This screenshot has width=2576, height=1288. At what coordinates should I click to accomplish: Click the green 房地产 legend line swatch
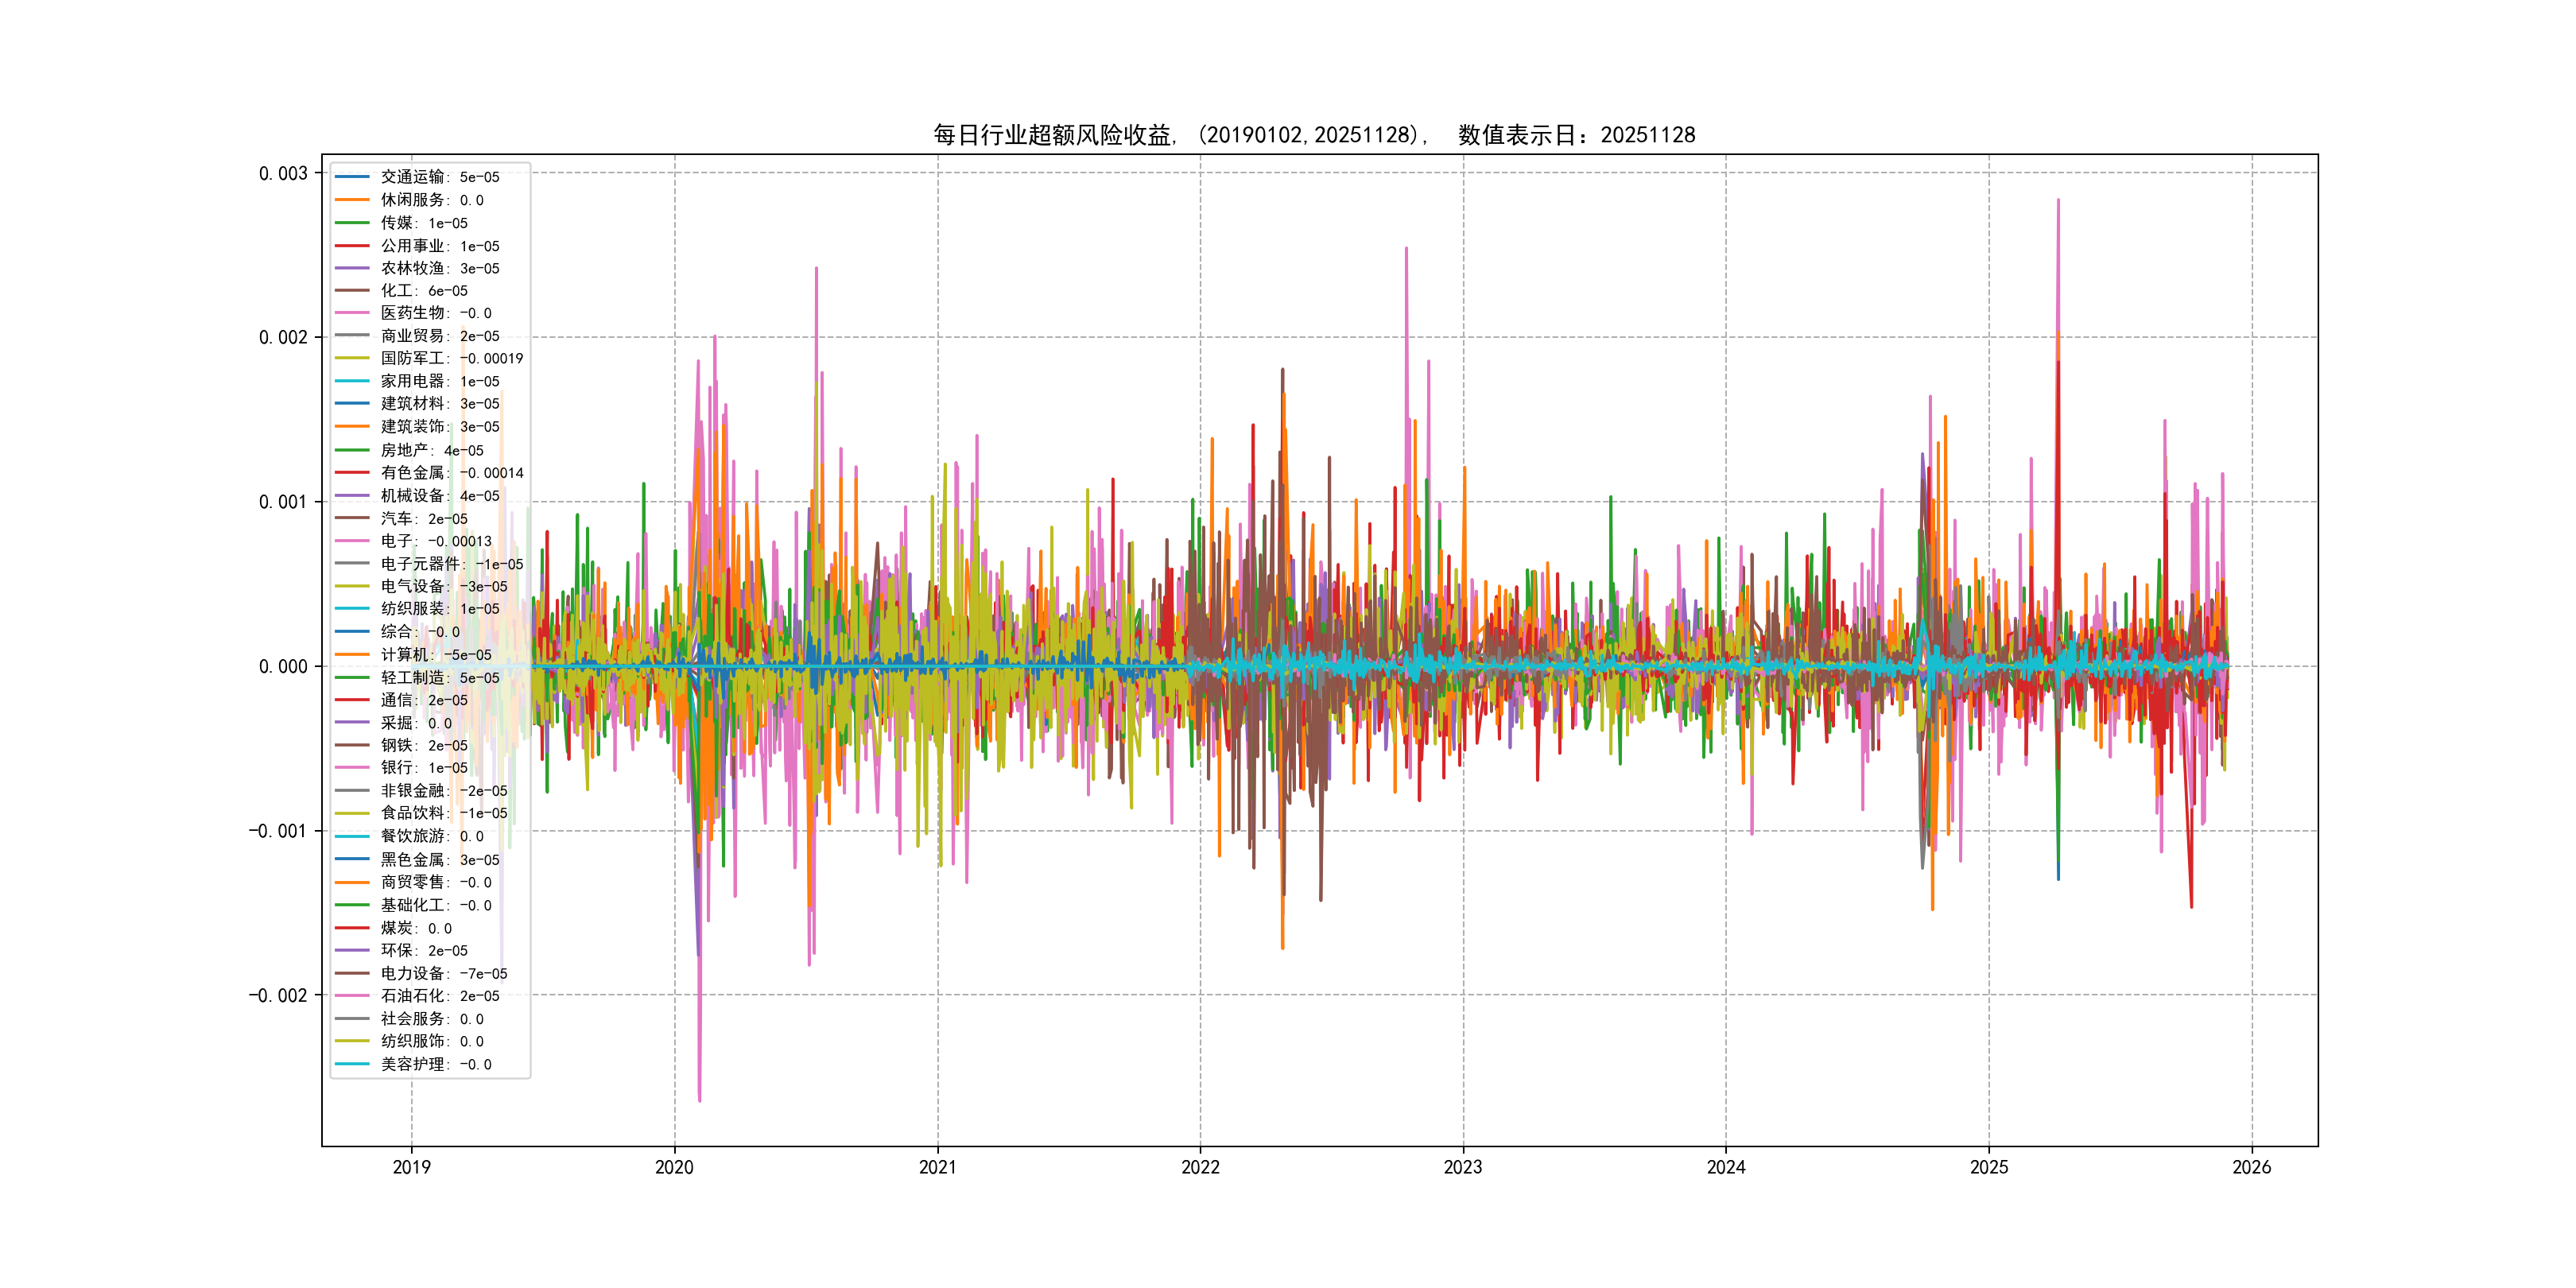coord(352,450)
